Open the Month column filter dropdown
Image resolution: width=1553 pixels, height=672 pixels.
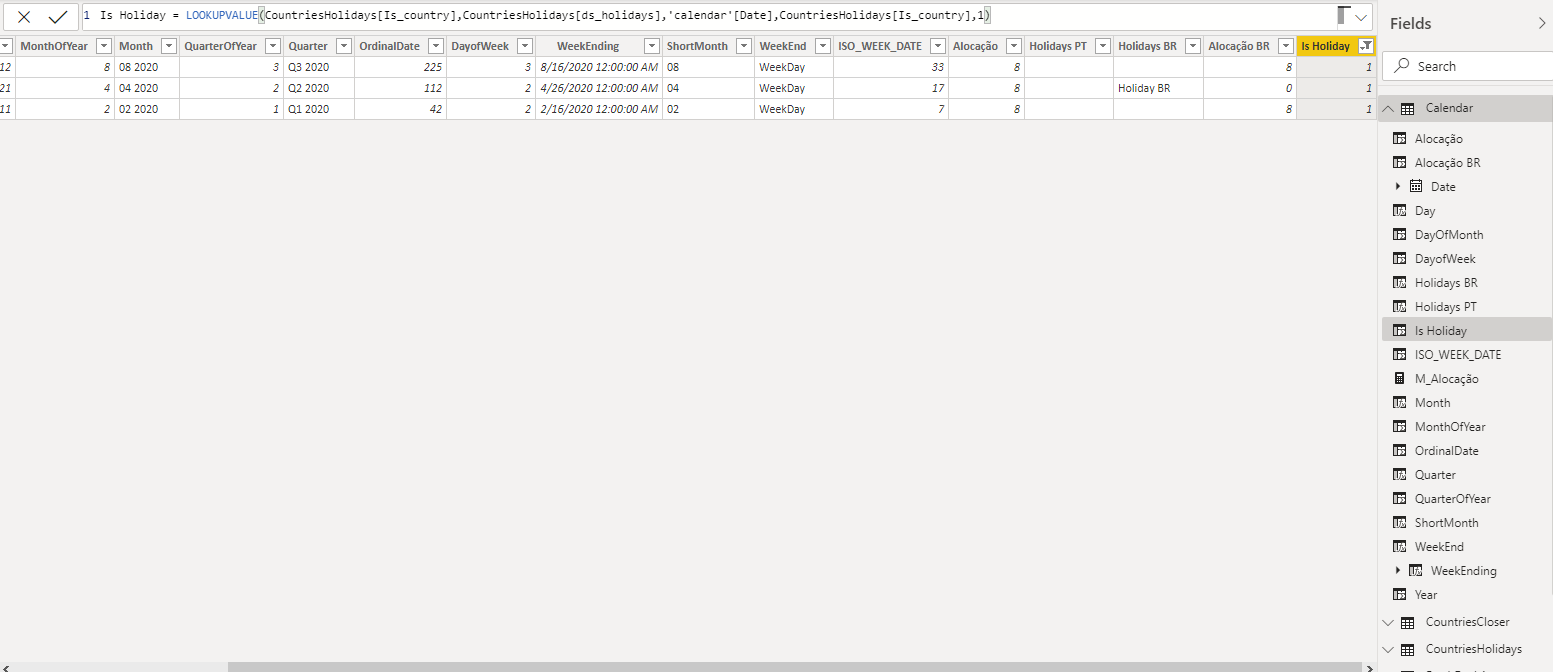(x=169, y=46)
